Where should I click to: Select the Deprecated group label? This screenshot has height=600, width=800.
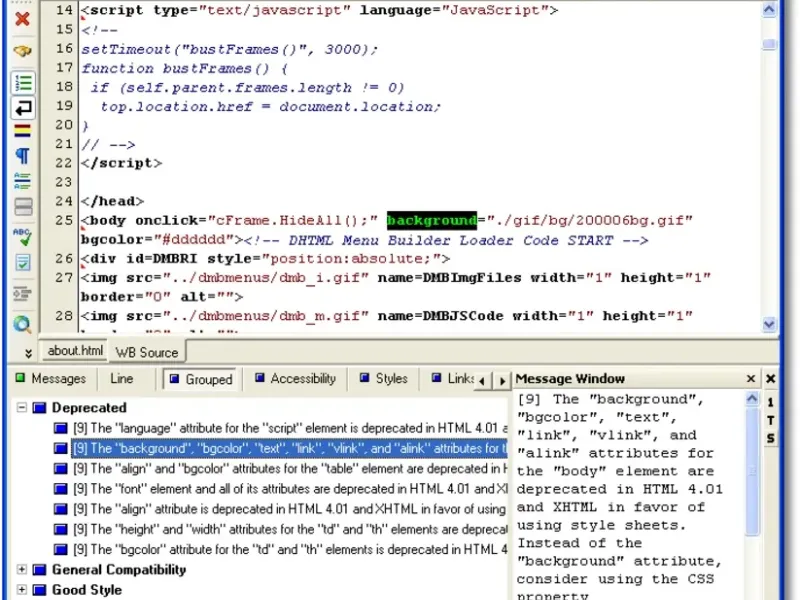(89, 408)
